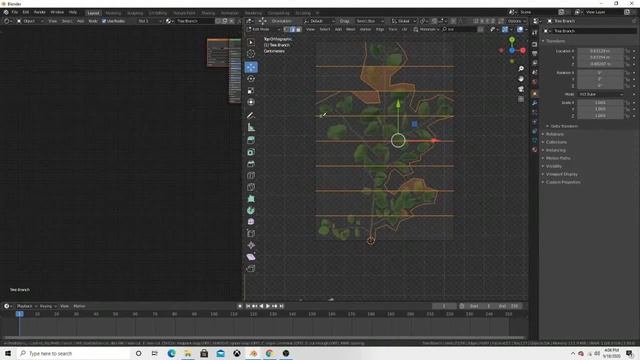Screen dimensions: 640x360
Task: Switch perspective/orthographic with grid icon
Action: pos(521,99)
